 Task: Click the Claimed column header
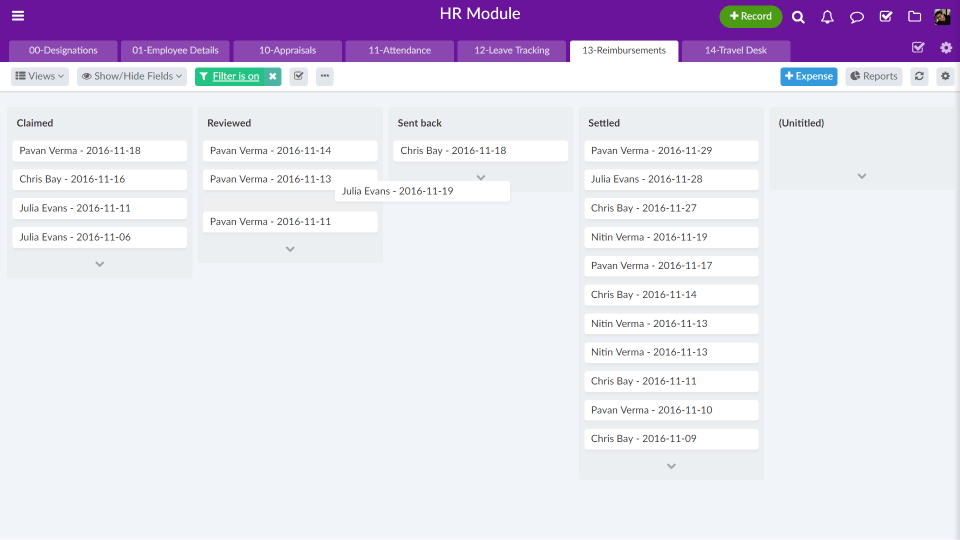[35, 123]
